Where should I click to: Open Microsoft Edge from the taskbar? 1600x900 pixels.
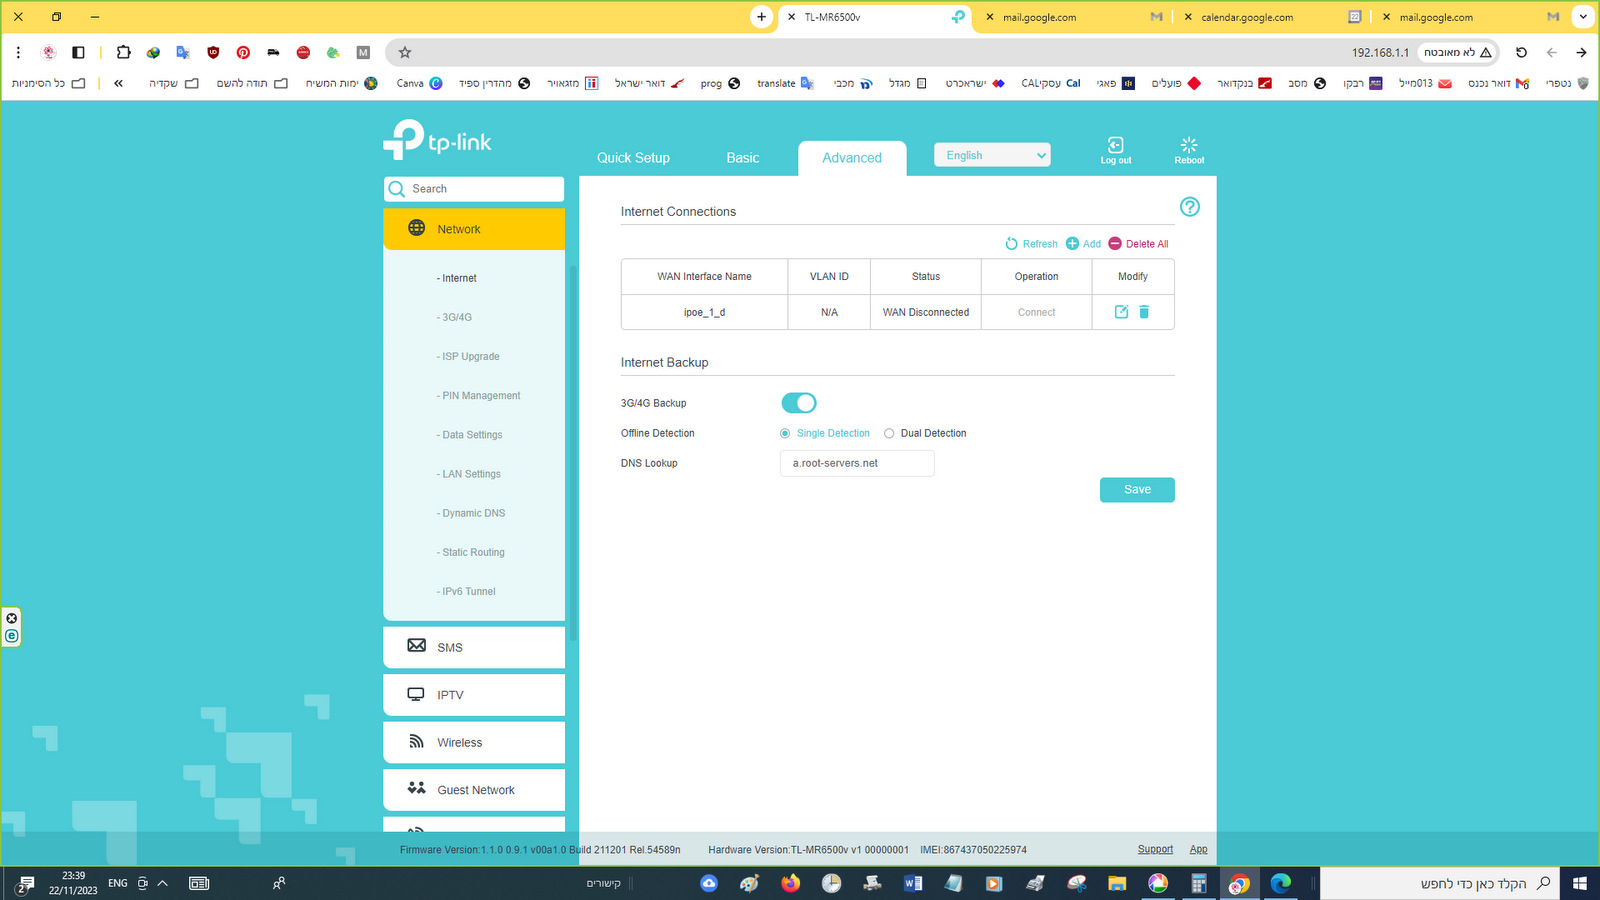tap(1281, 883)
